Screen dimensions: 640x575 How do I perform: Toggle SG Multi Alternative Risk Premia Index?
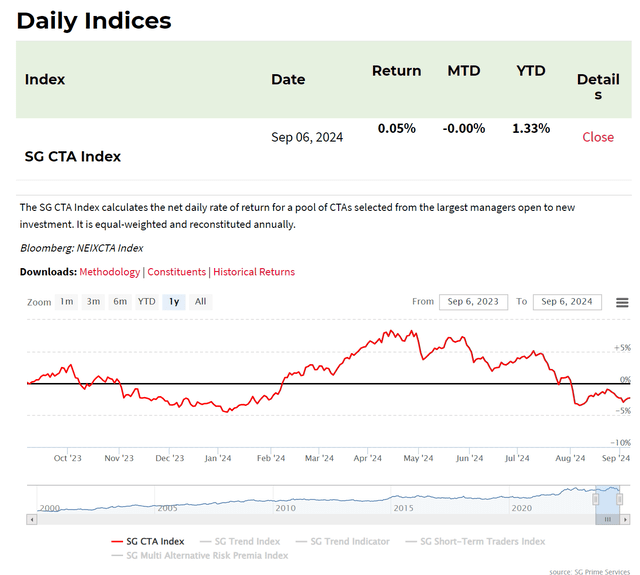tap(200, 555)
